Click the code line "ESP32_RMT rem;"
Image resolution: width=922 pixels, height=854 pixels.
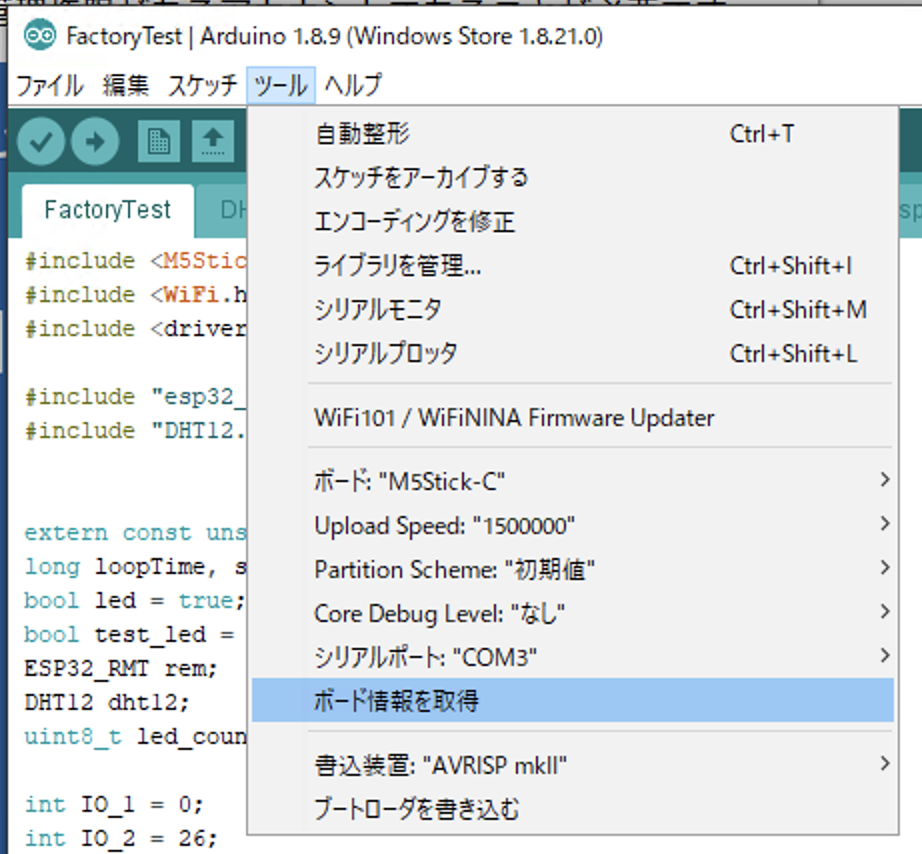point(121,669)
